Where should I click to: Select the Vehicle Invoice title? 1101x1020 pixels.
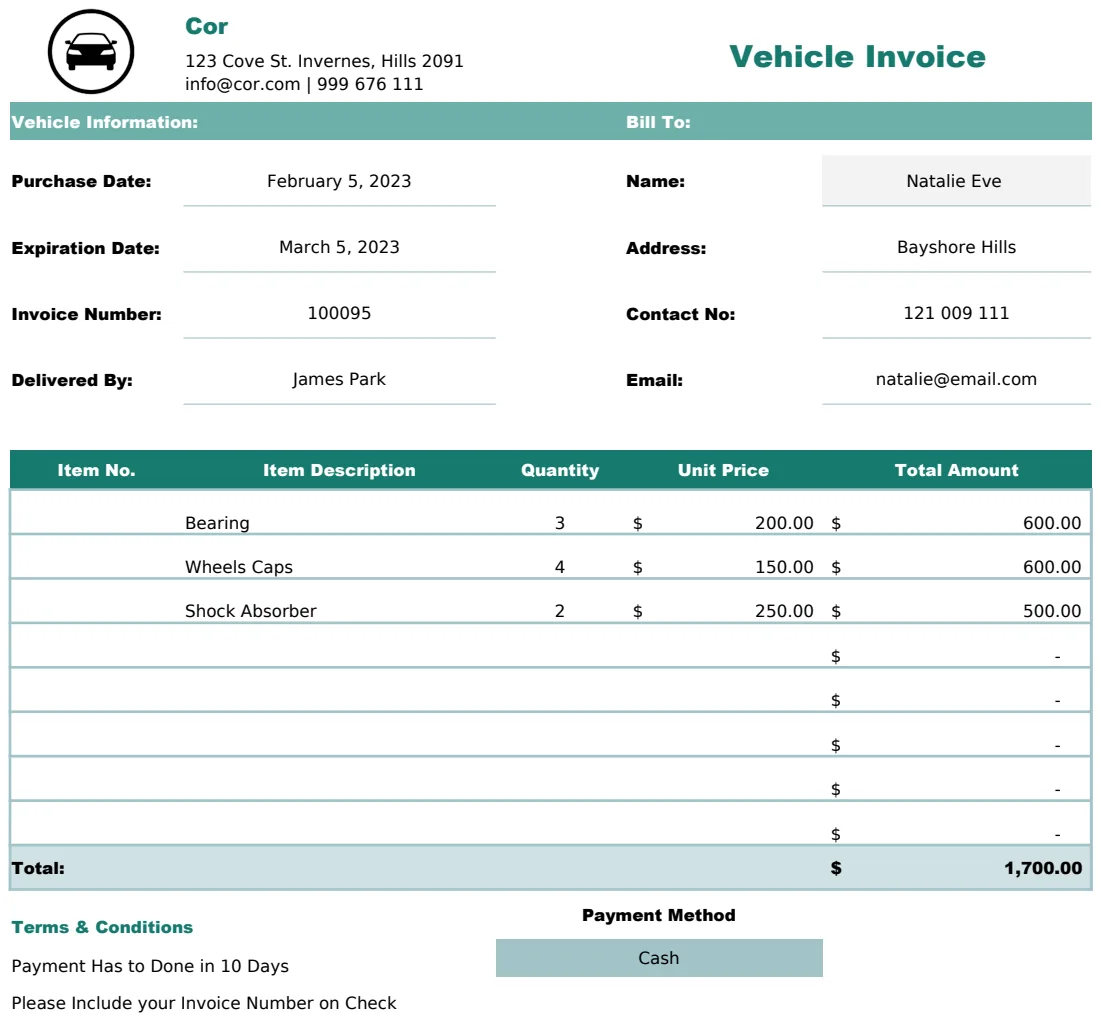coord(857,57)
